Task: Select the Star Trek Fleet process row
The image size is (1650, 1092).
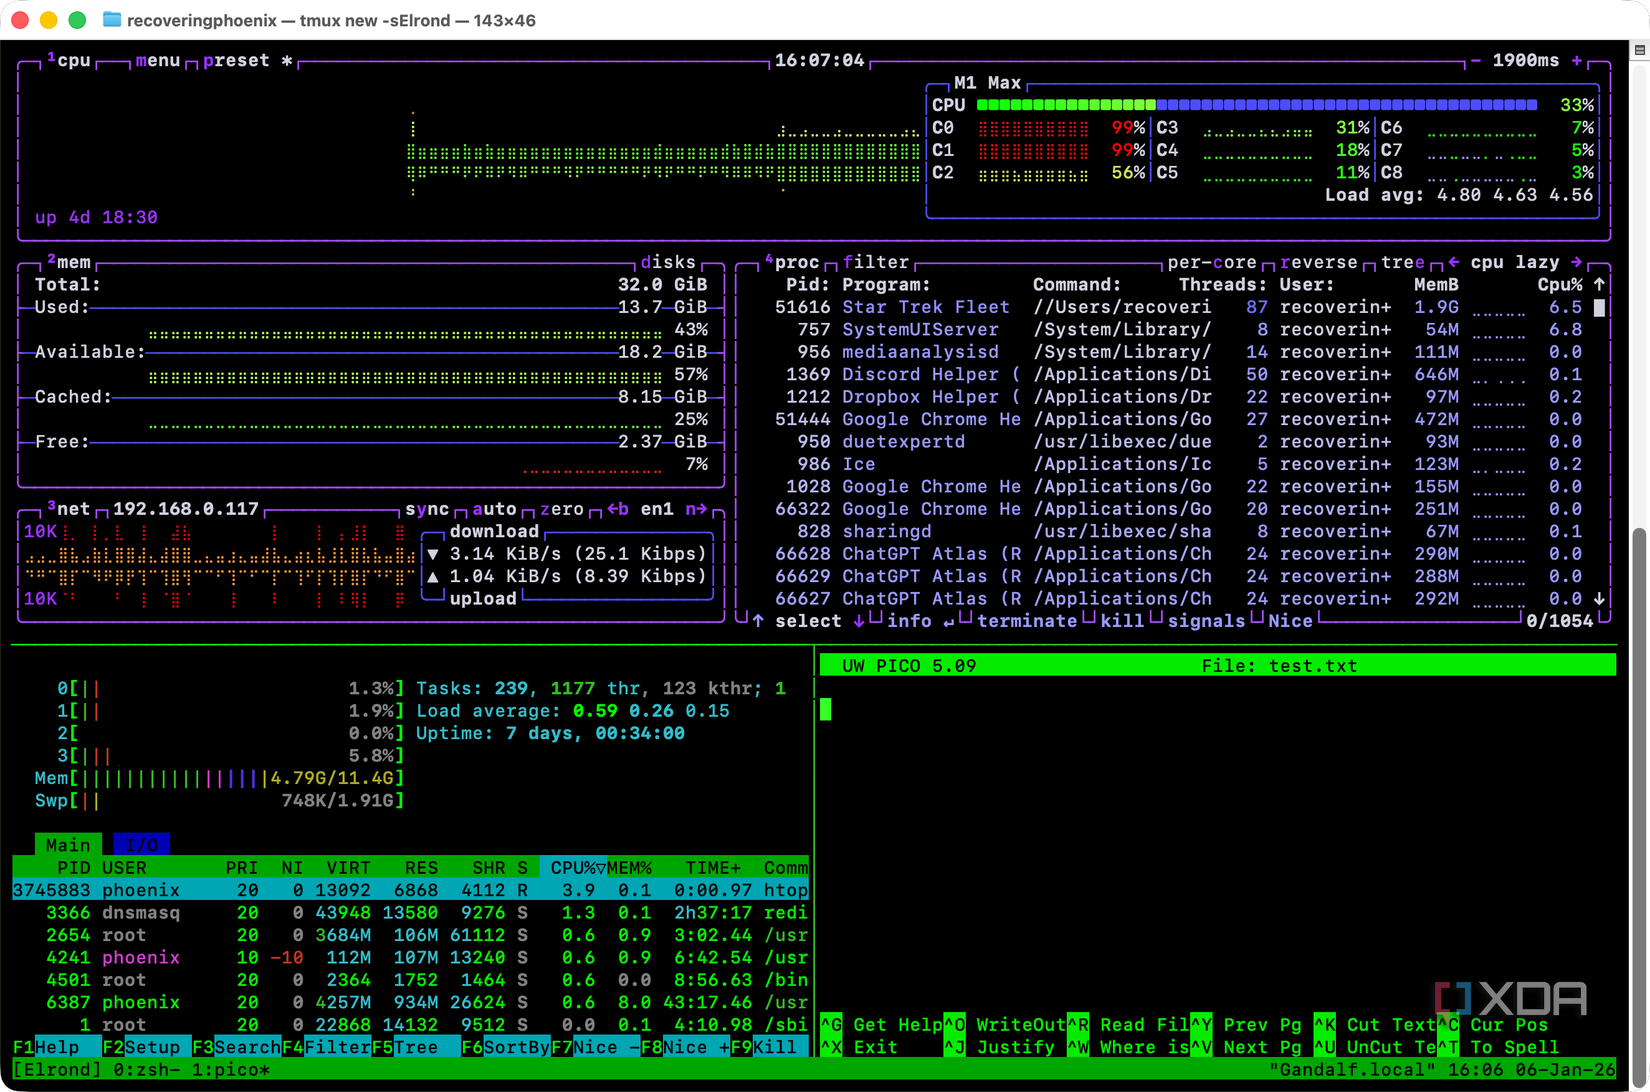Action: click(925, 307)
